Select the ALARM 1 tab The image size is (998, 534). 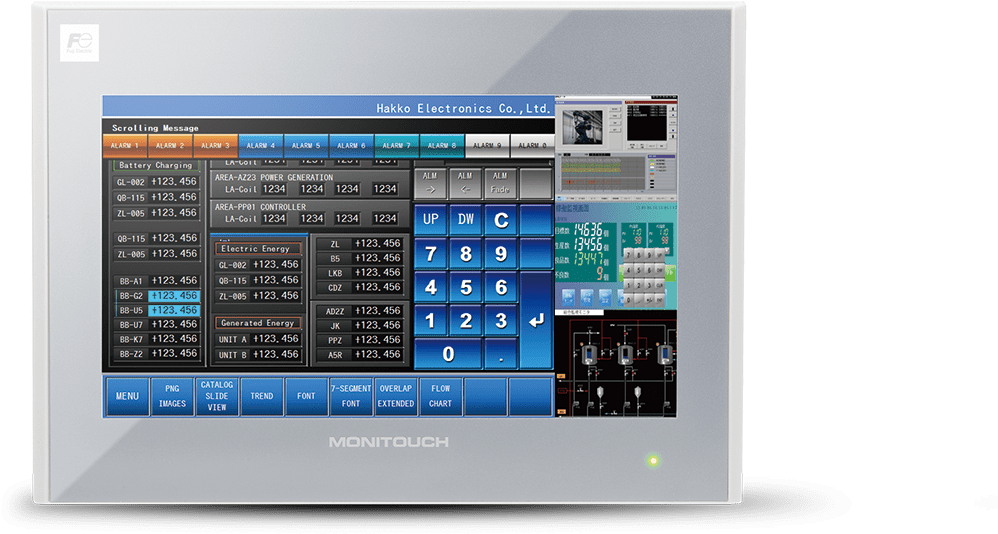pyautogui.click(x=125, y=146)
